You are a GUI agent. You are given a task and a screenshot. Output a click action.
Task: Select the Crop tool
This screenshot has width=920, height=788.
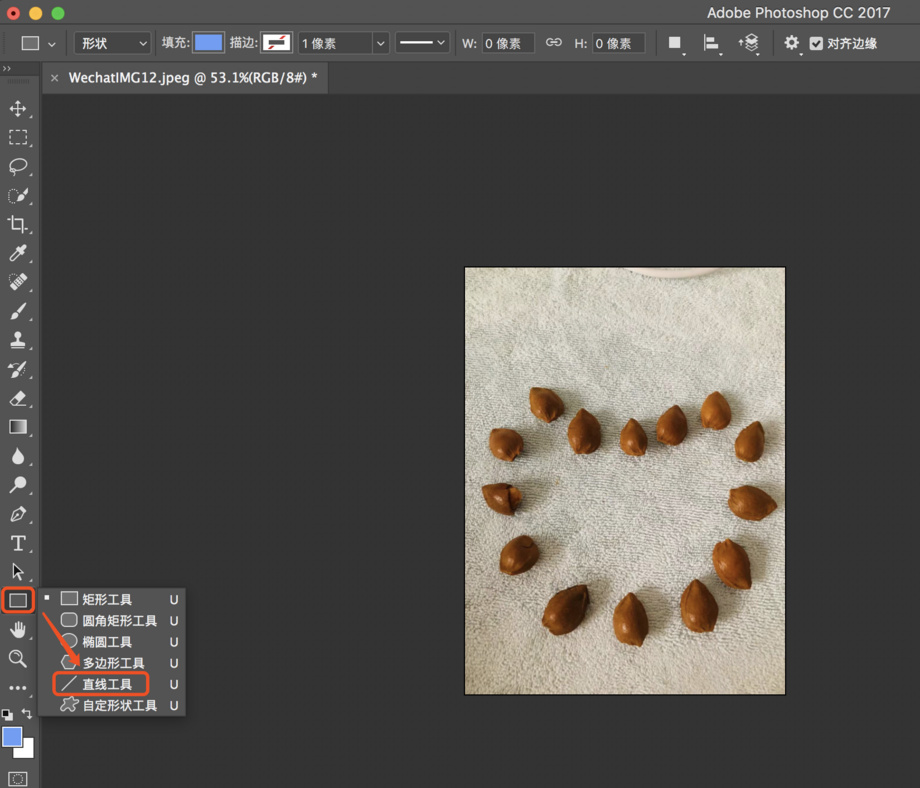coord(18,224)
